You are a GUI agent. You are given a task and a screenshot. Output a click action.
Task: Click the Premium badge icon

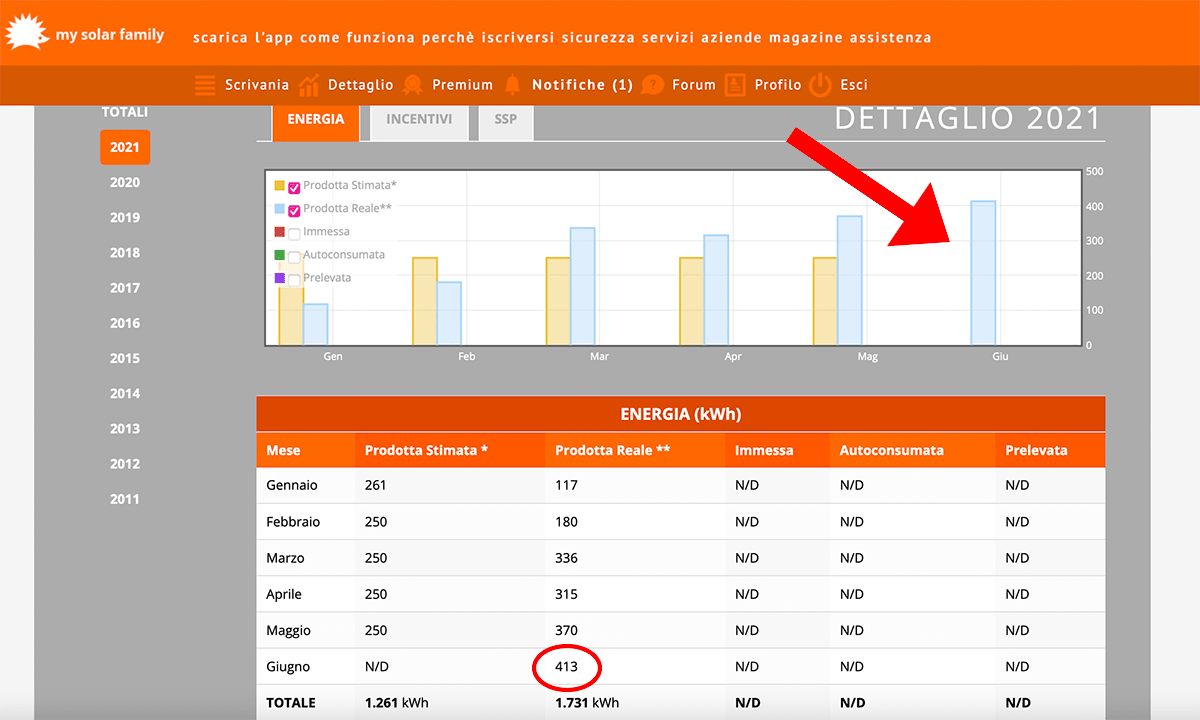coord(412,85)
